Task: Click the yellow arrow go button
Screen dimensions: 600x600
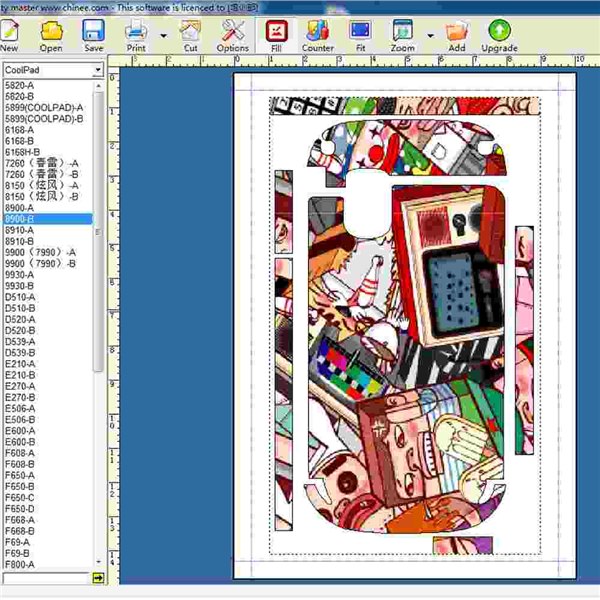Action: [x=98, y=578]
